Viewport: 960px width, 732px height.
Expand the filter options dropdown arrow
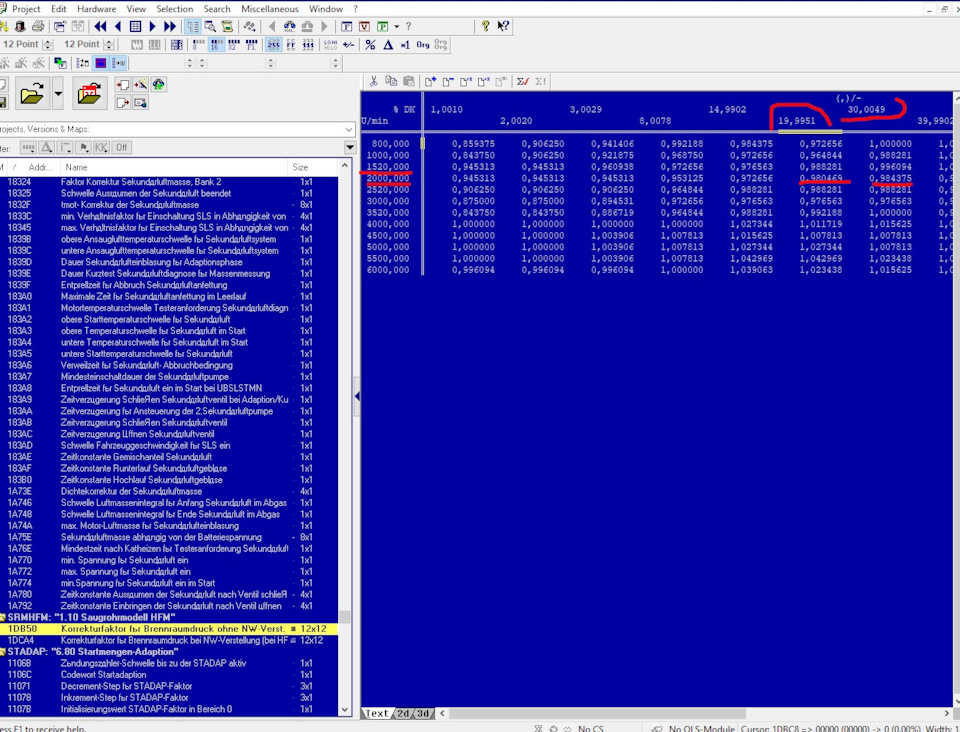tap(349, 147)
